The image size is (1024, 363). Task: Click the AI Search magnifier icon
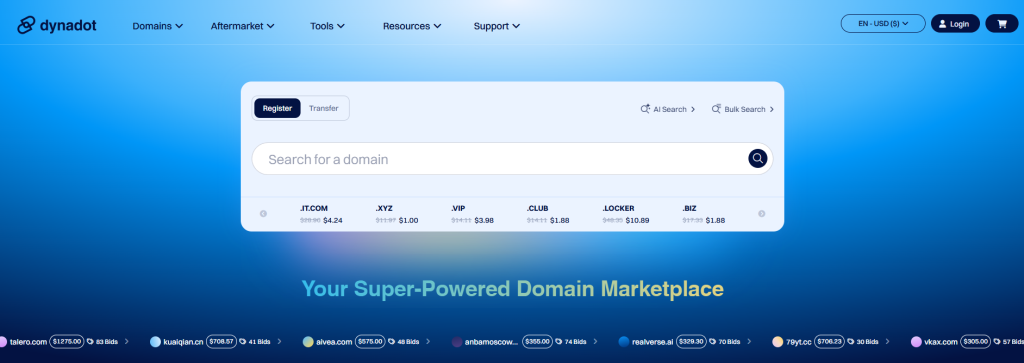click(645, 109)
